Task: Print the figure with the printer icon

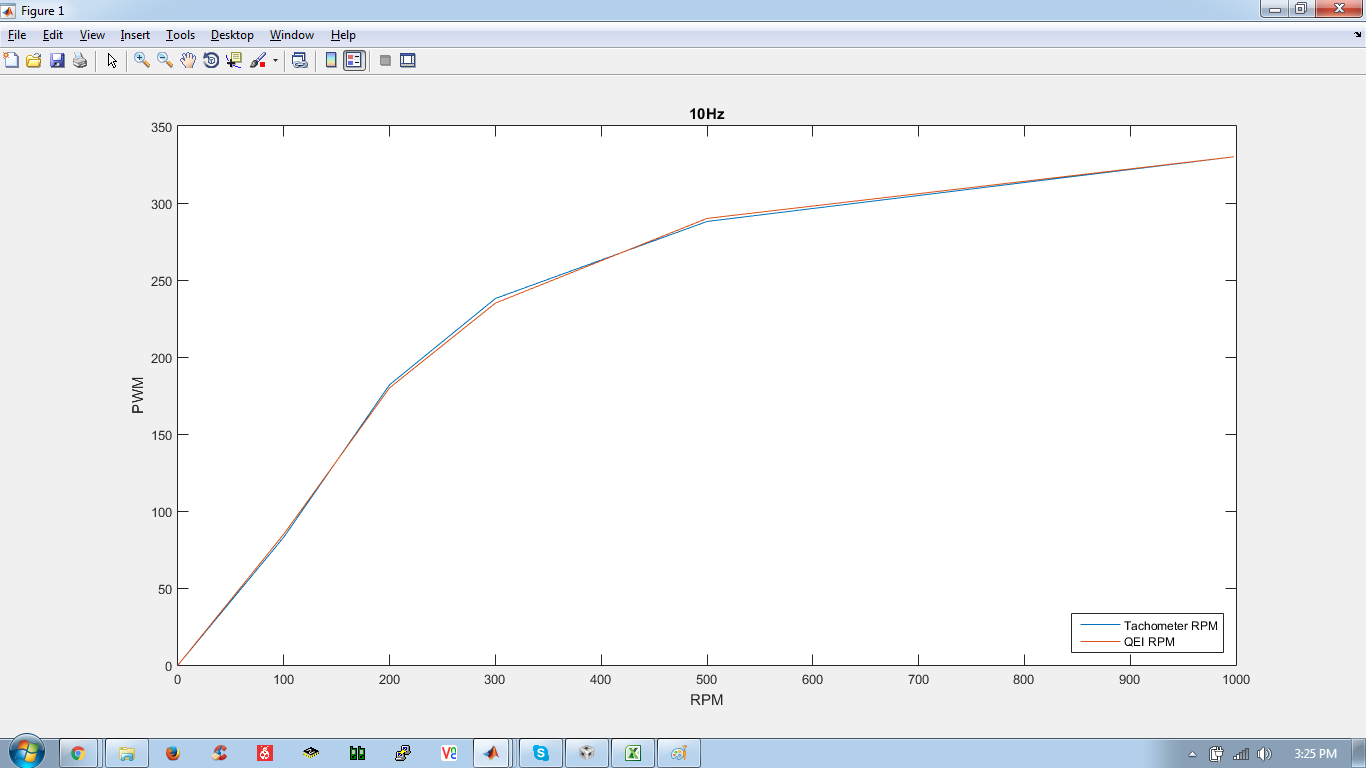Action: point(80,60)
